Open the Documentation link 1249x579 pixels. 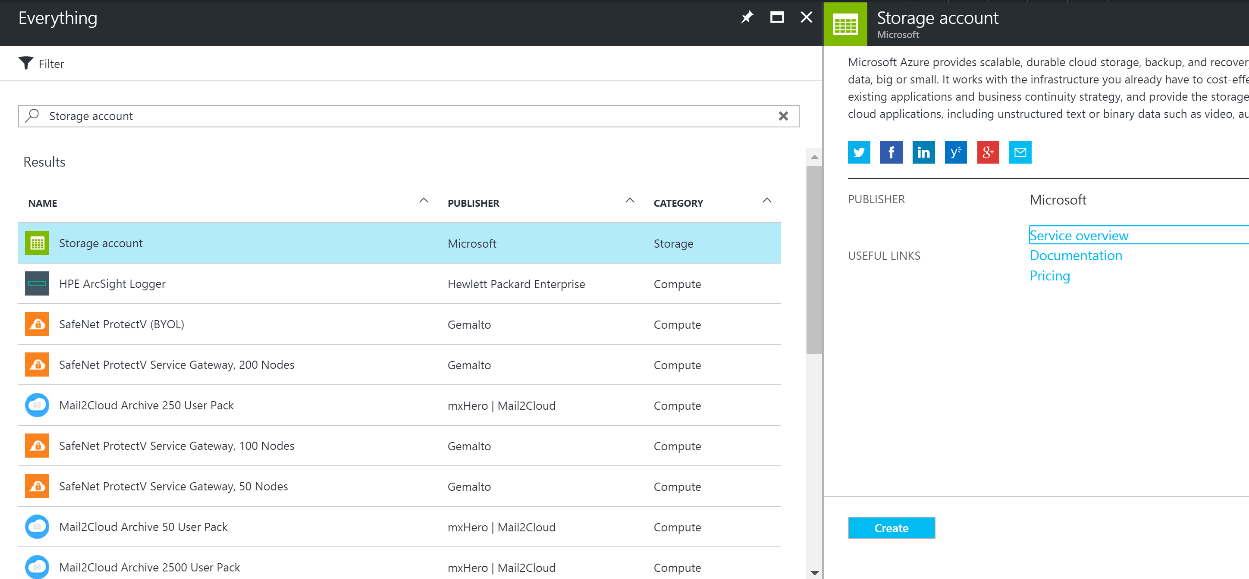tap(1076, 256)
